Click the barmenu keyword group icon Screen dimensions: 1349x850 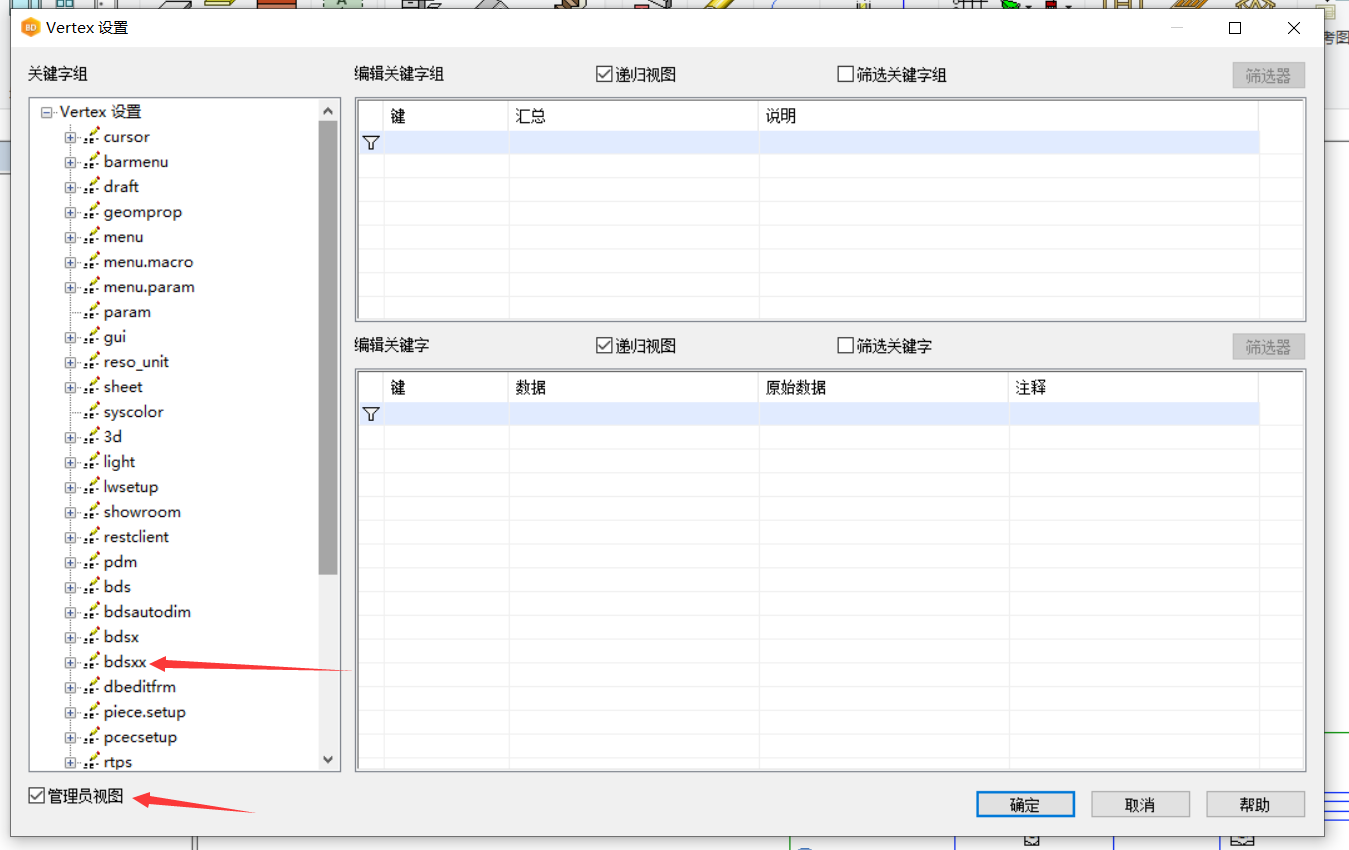(x=92, y=162)
